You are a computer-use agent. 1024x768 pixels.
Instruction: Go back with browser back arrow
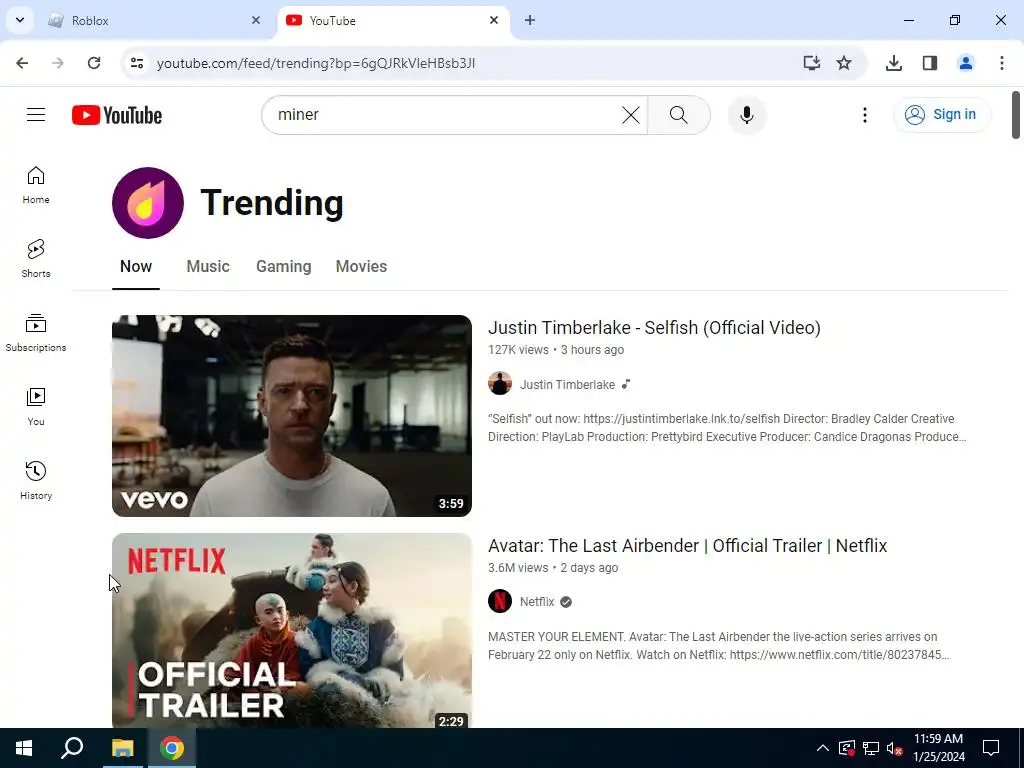pyautogui.click(x=22, y=63)
